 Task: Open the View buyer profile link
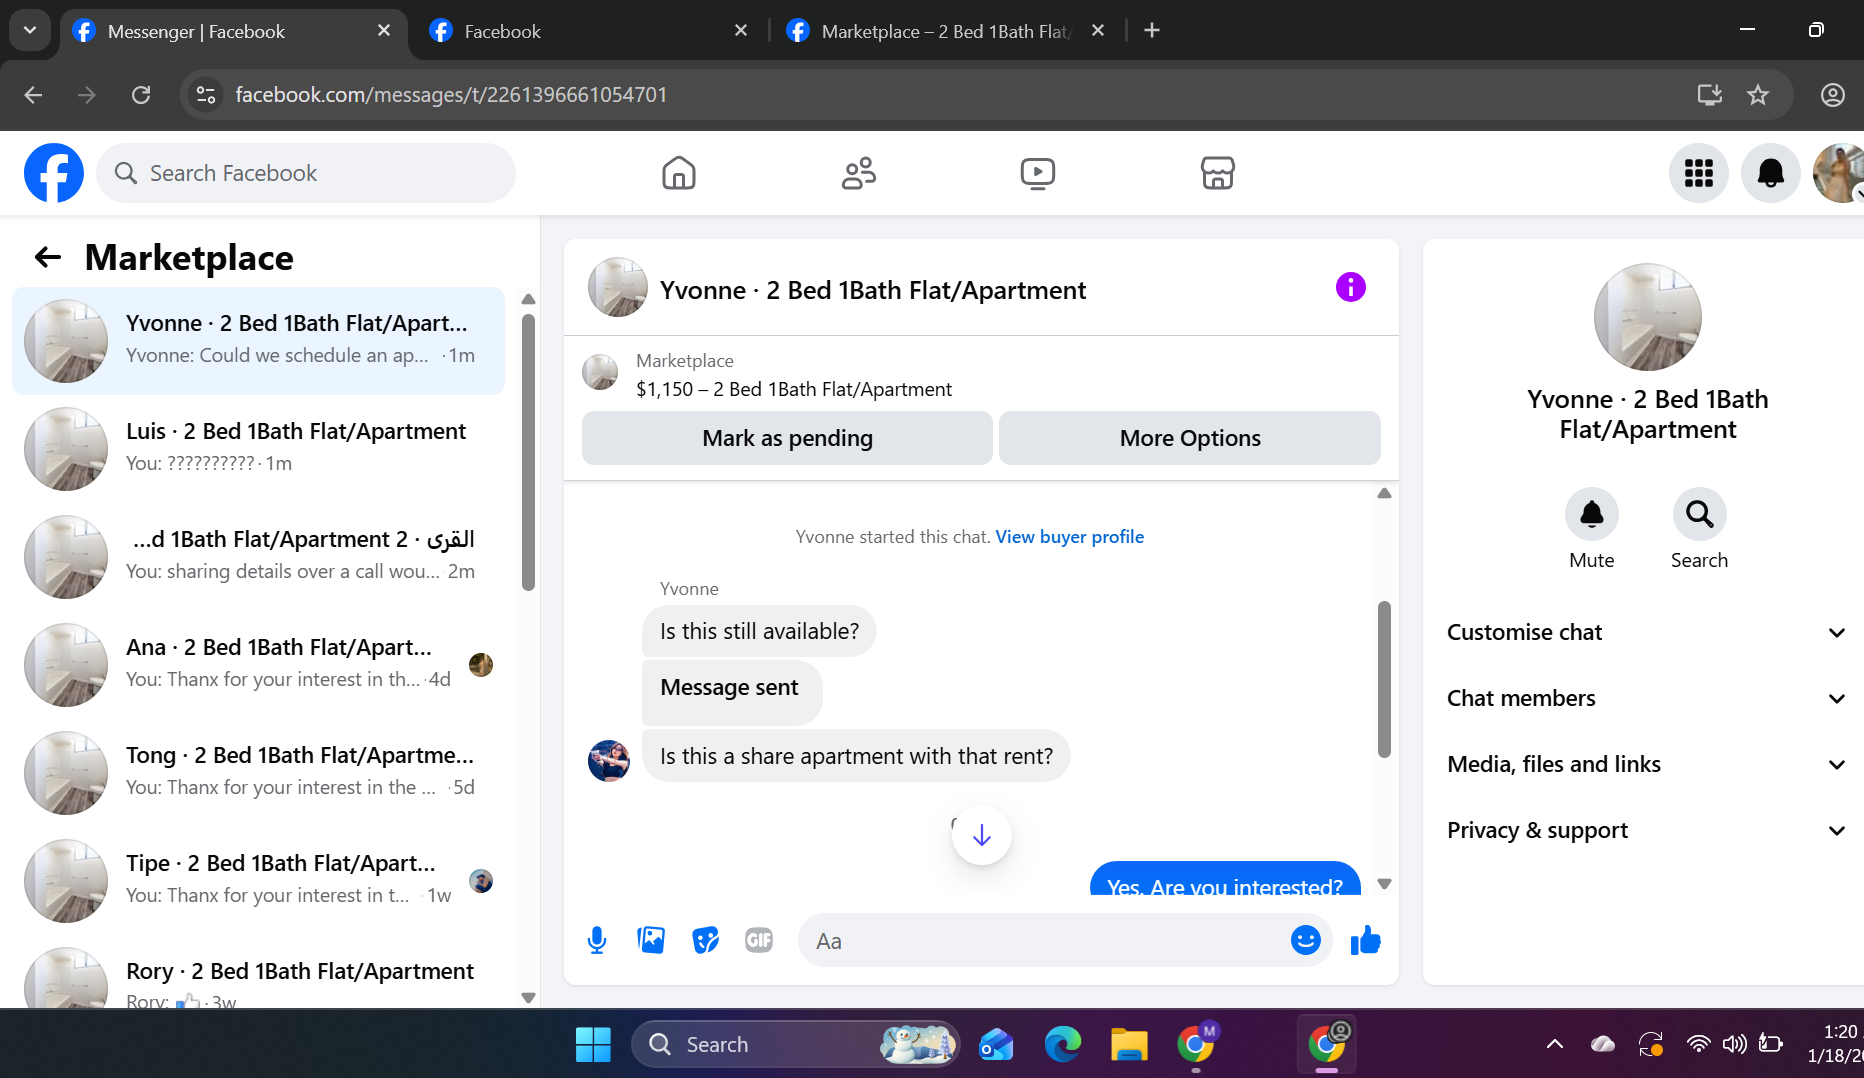pos(1069,537)
